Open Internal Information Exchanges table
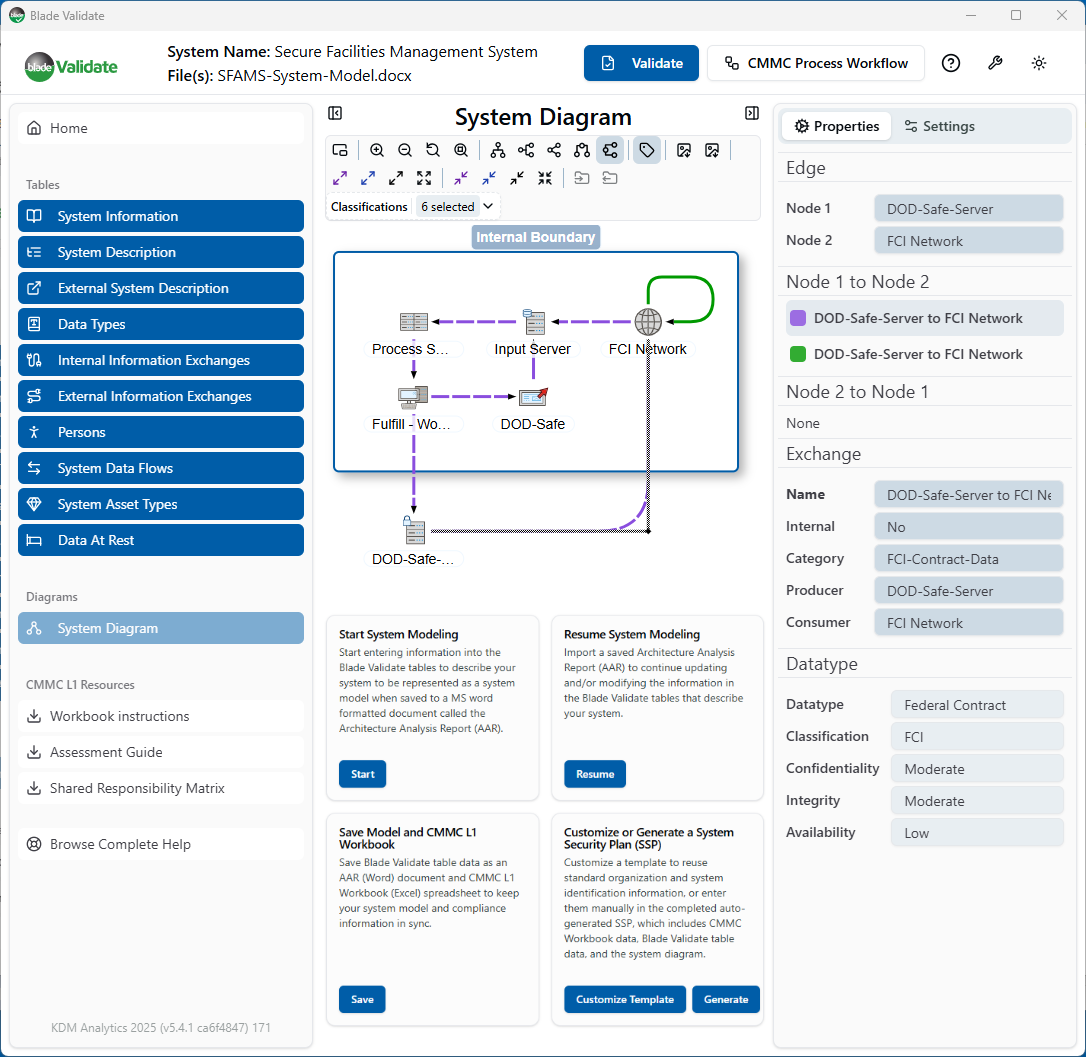 tap(161, 360)
